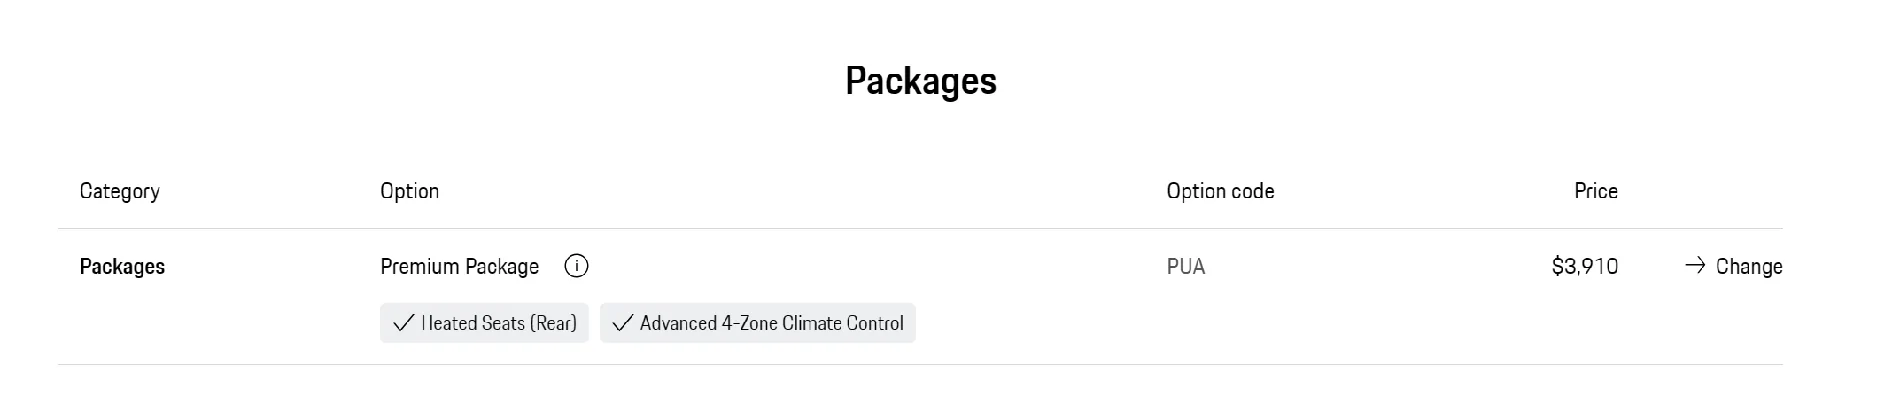Click the Price column header
Image resolution: width=1900 pixels, height=411 pixels.
[x=1595, y=191]
